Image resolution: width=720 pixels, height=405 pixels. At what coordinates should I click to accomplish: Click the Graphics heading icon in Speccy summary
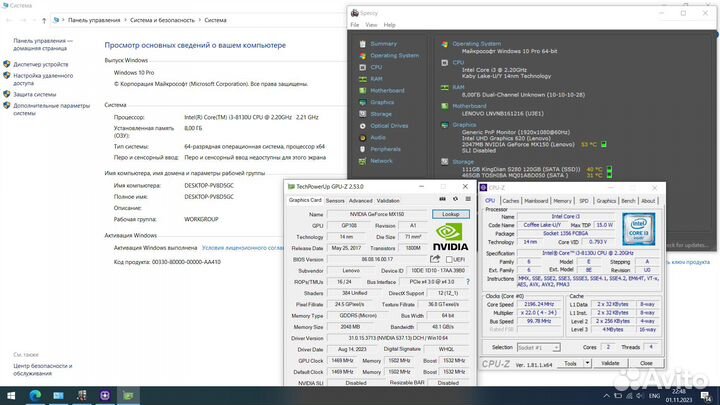[x=444, y=125]
